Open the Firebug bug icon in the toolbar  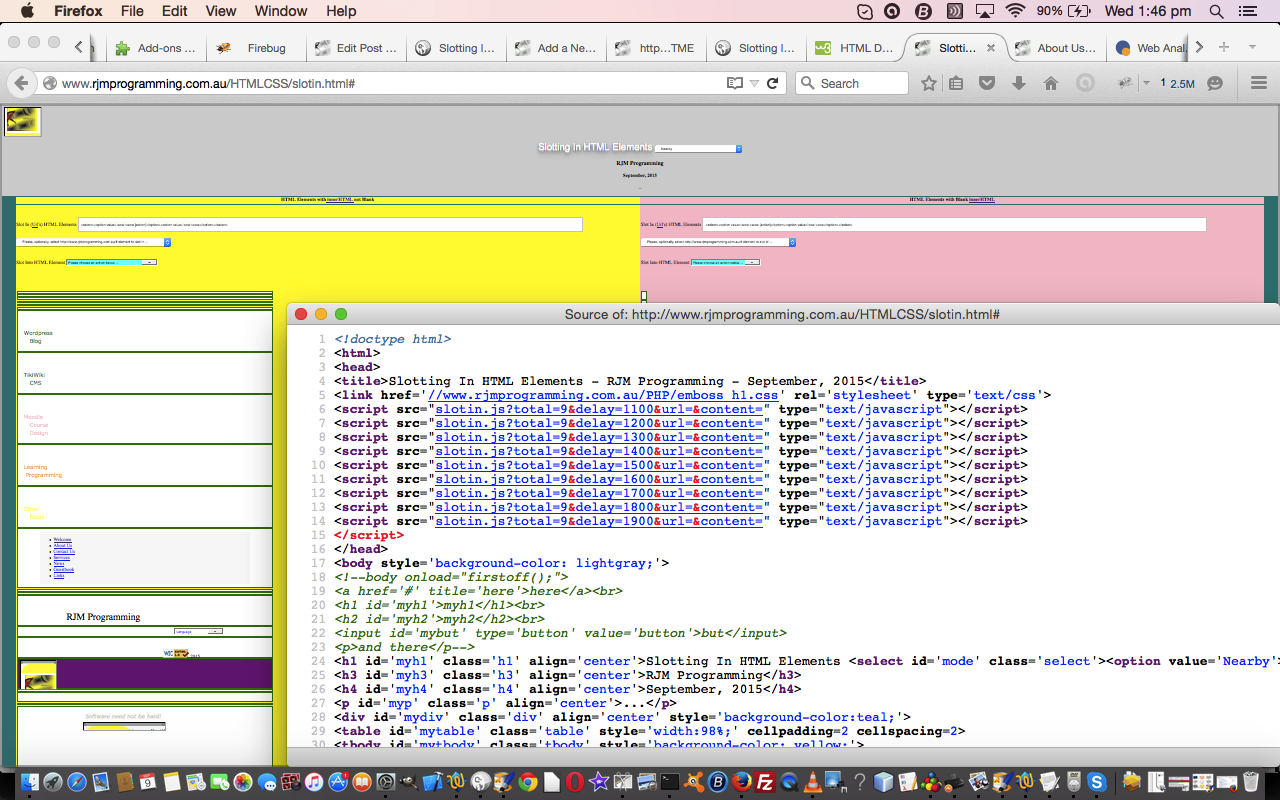[1125, 84]
